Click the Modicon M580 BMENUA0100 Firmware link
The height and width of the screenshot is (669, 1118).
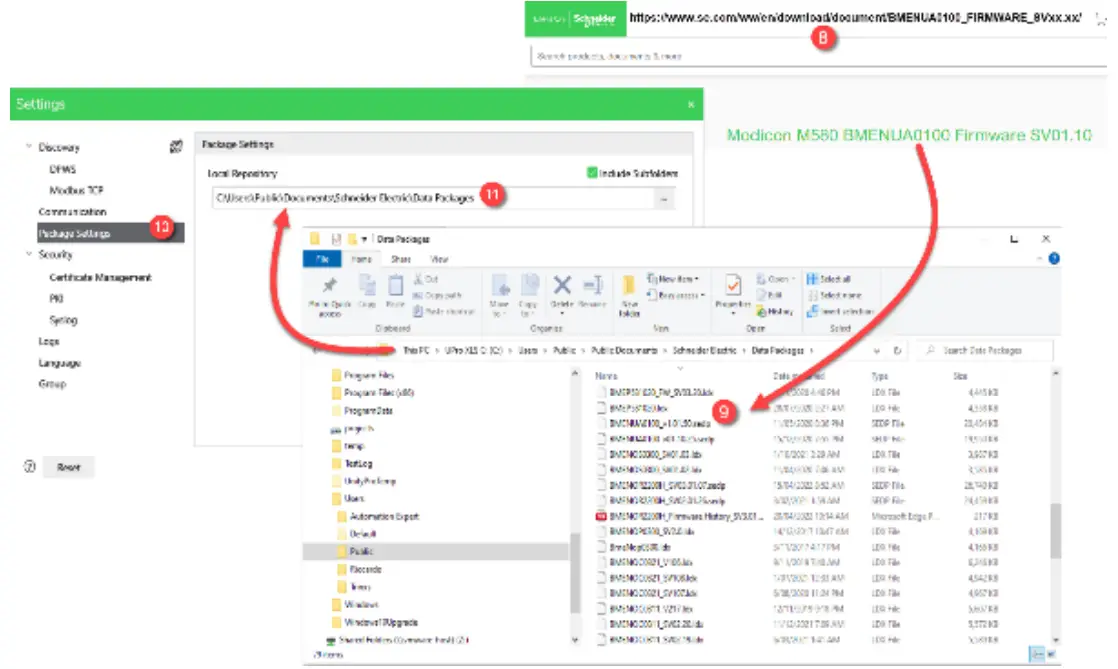coord(909,135)
